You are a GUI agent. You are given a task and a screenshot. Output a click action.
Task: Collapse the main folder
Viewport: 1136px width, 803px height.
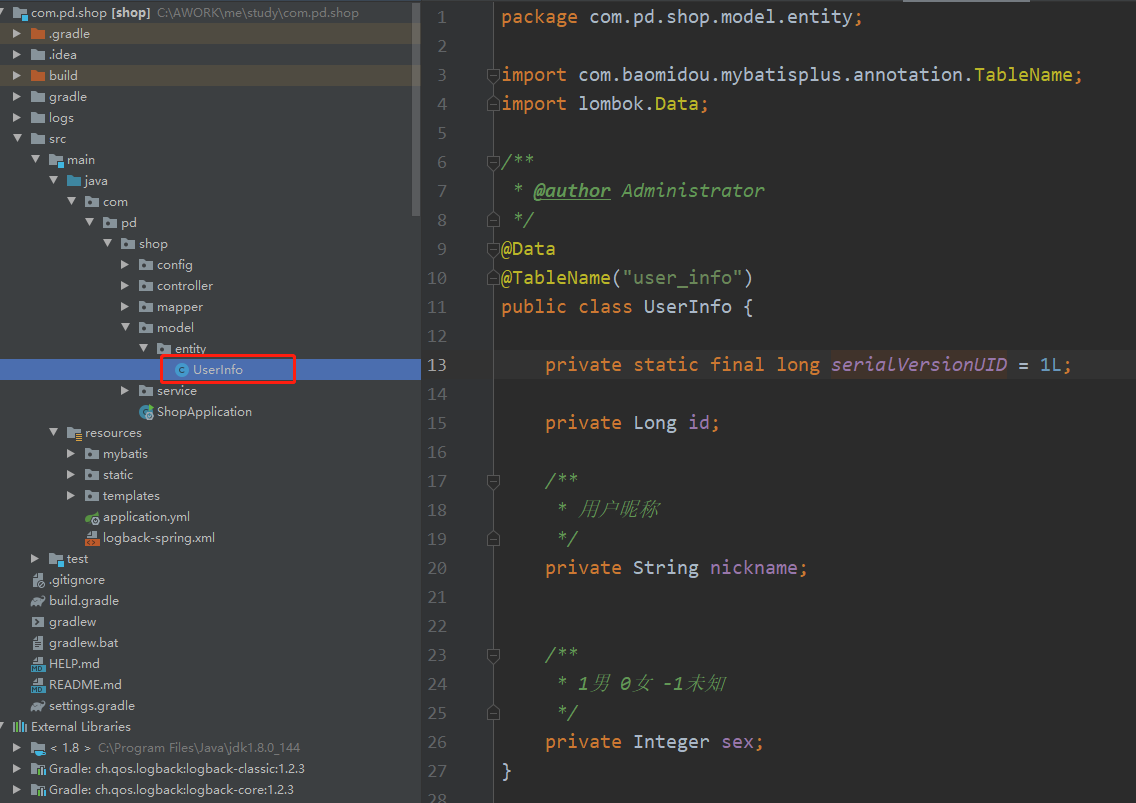pos(36,159)
